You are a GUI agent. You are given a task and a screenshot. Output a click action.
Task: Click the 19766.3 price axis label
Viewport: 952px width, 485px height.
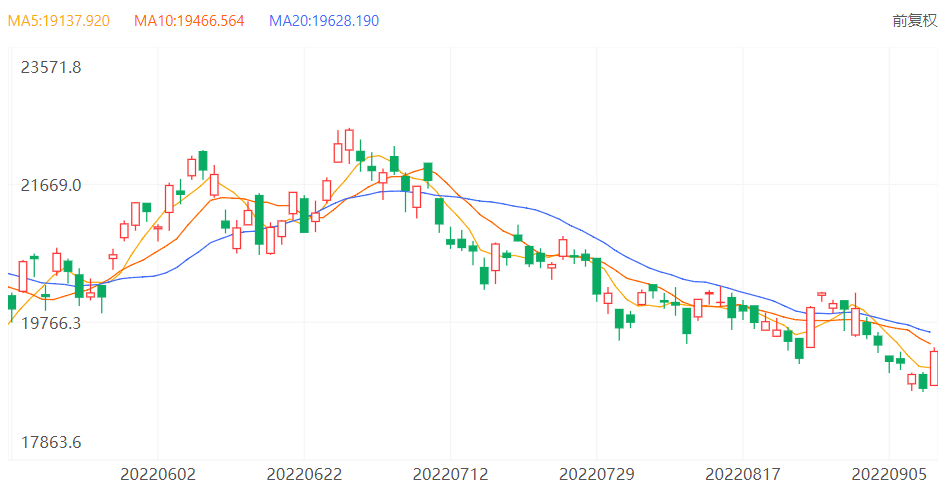pos(51,323)
